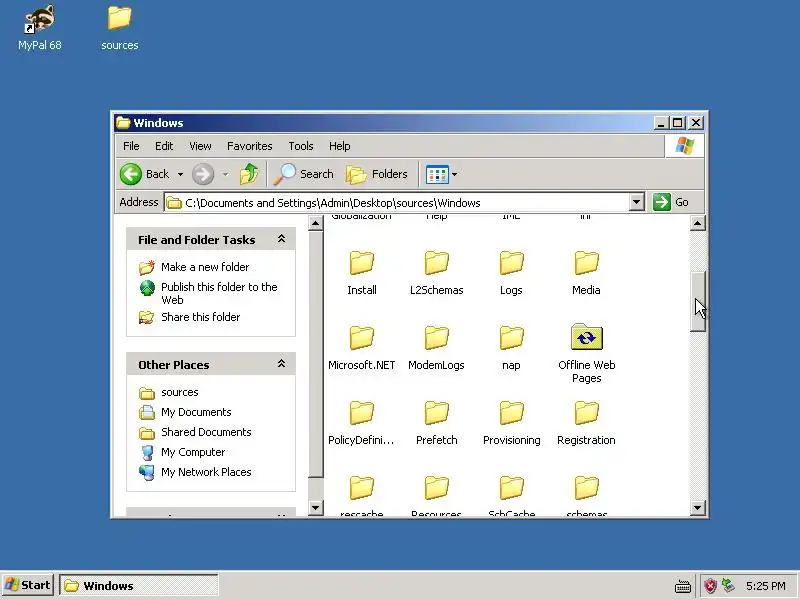Collapse the Other Places panel
Viewport: 800px width, 600px height.
[x=281, y=364]
